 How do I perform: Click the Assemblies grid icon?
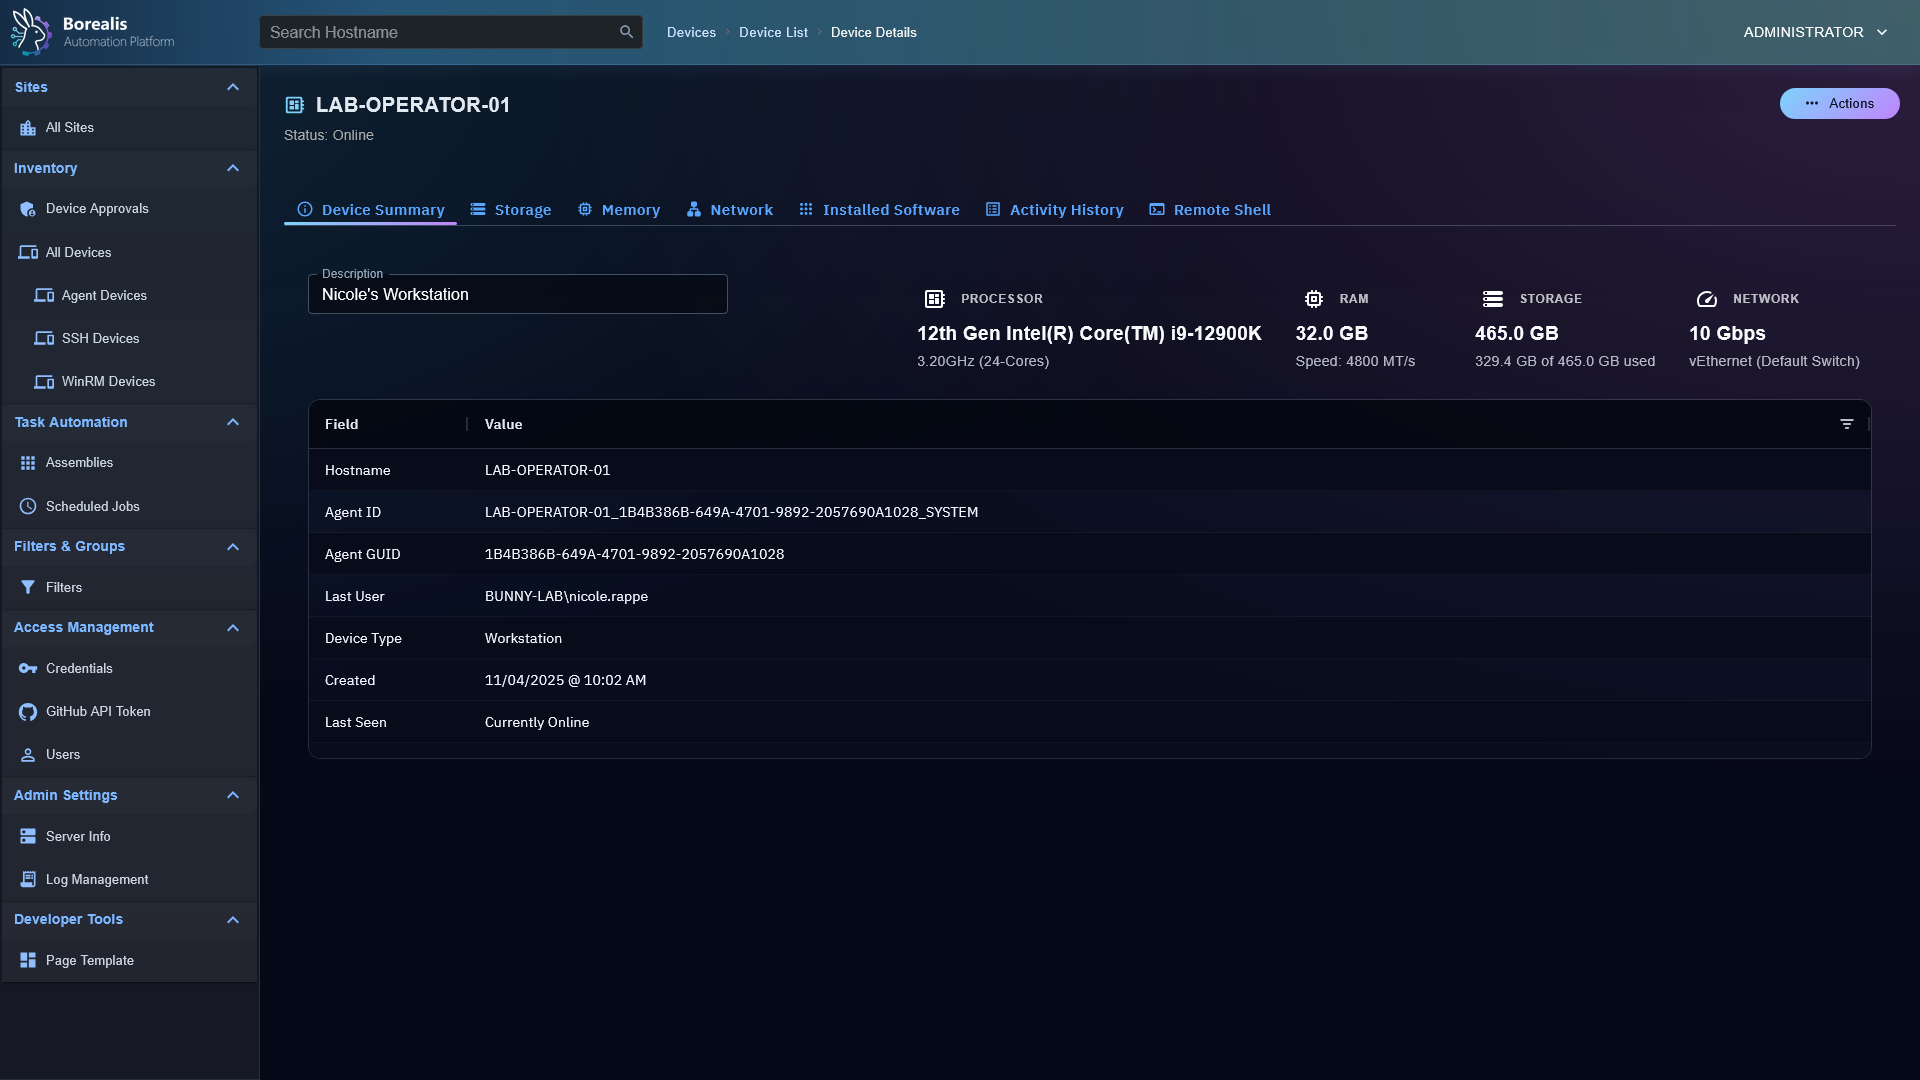click(28, 463)
